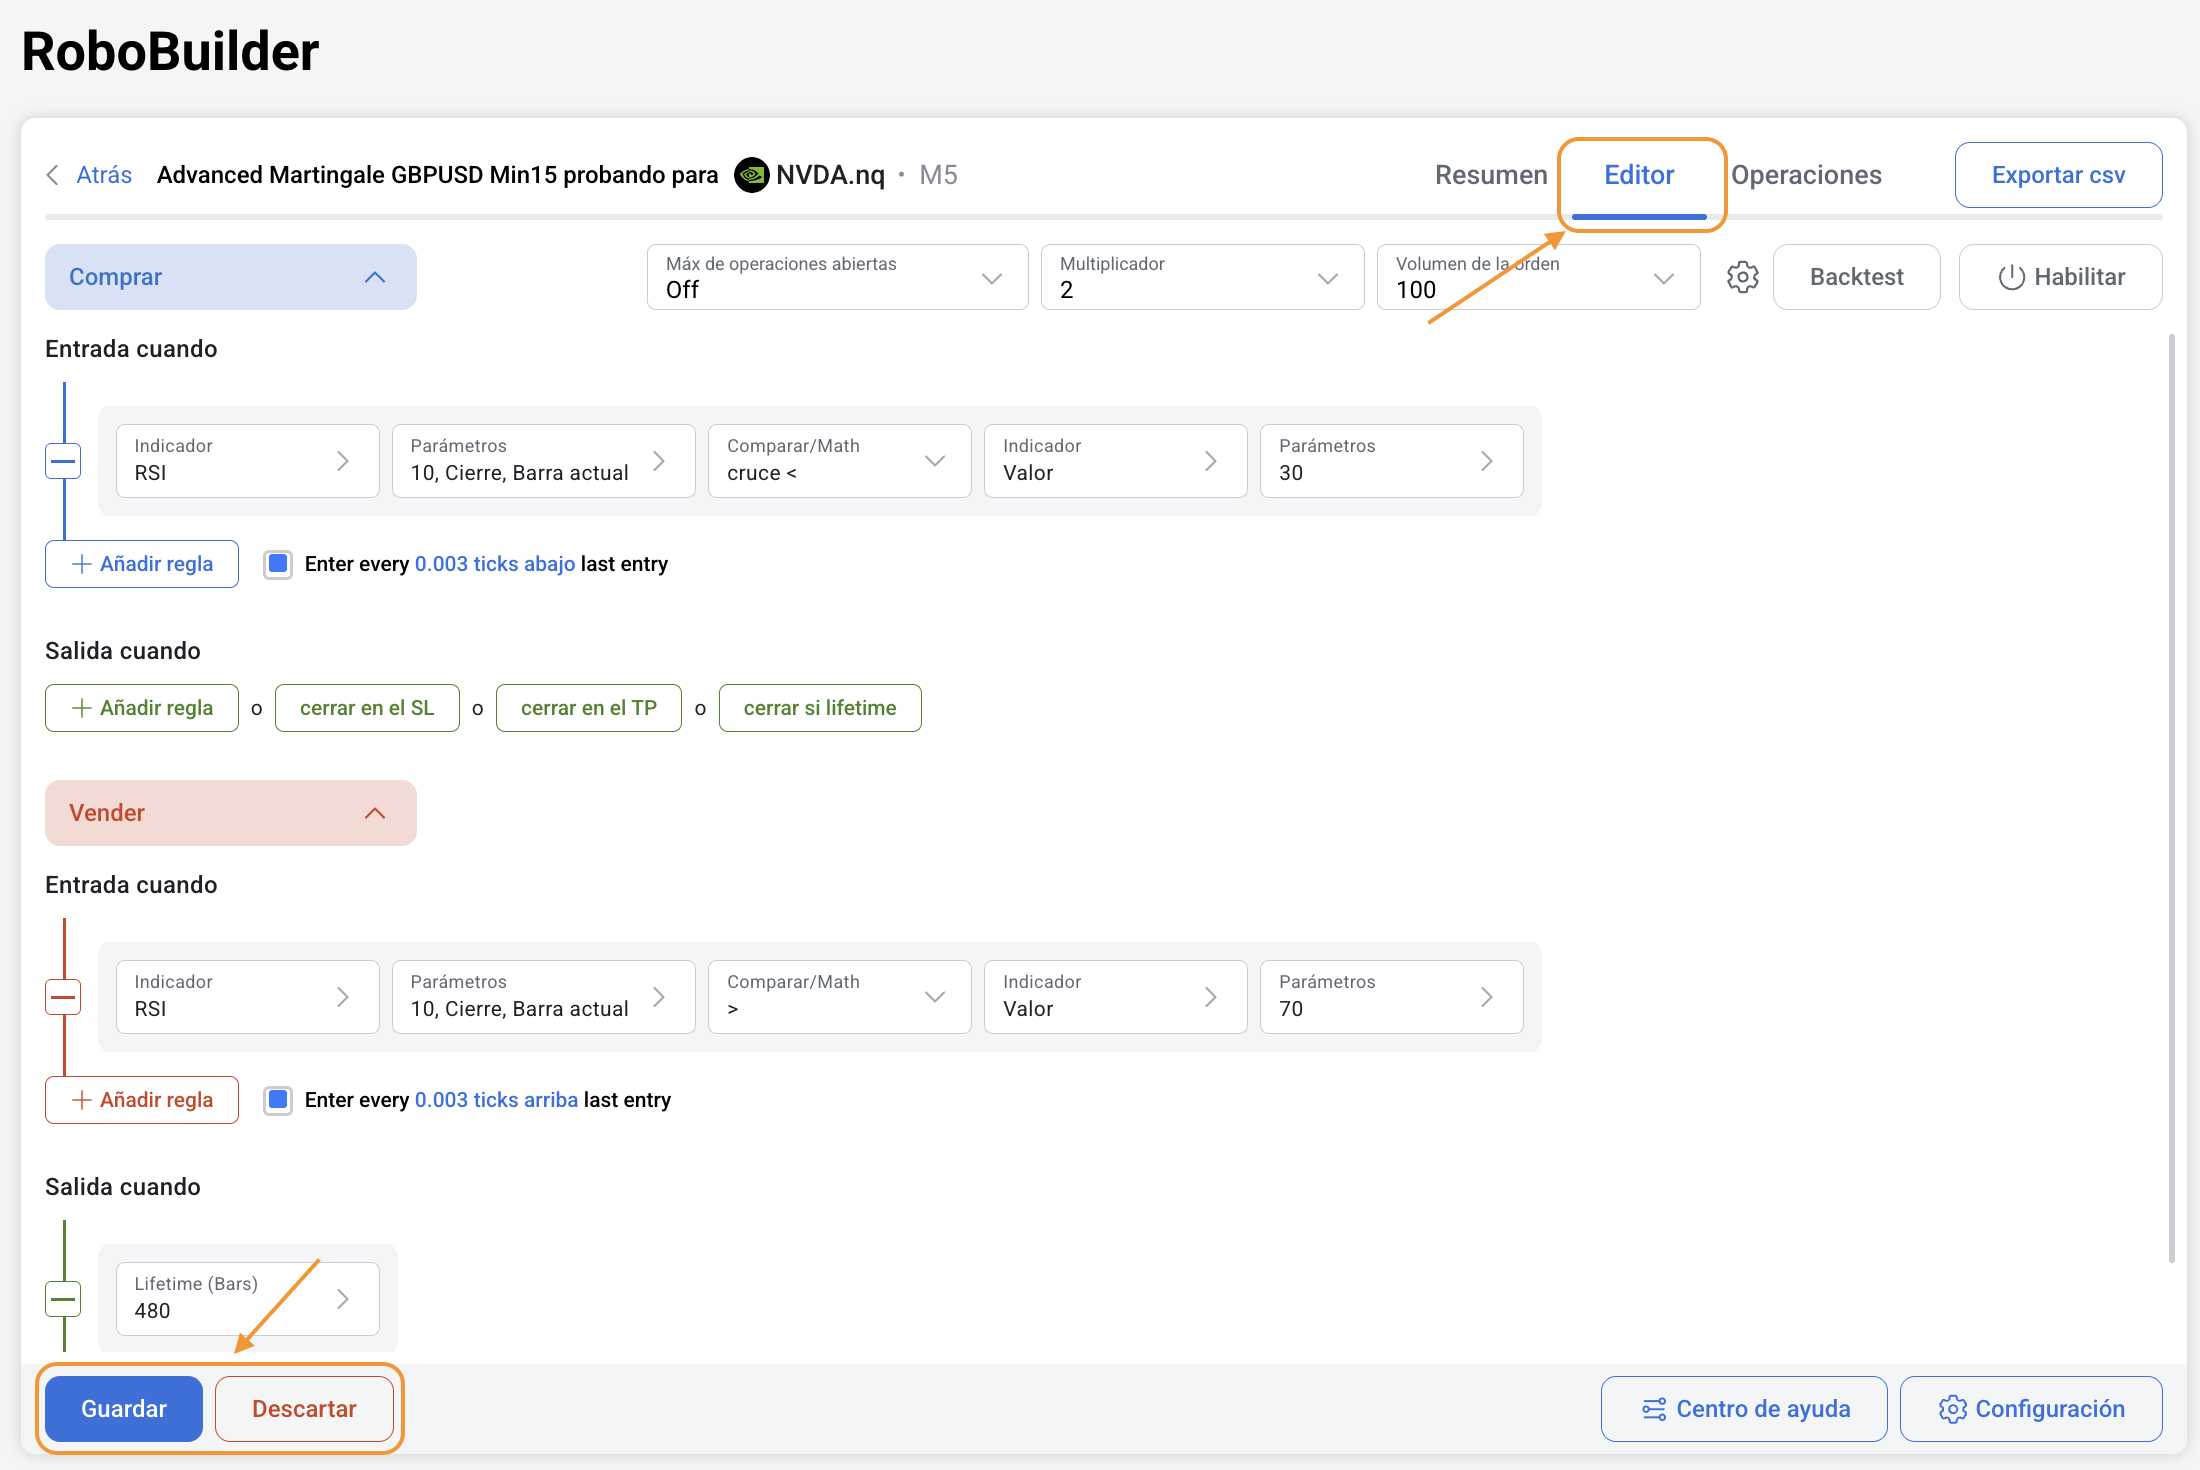Open the Multiplicador dropdown

[x=1202, y=277]
